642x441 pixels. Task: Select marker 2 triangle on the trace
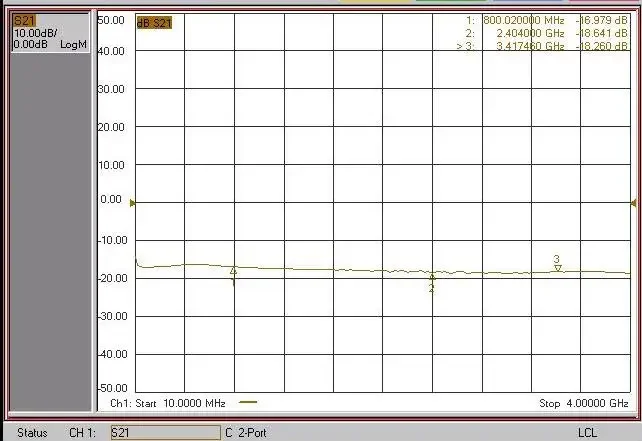click(432, 277)
